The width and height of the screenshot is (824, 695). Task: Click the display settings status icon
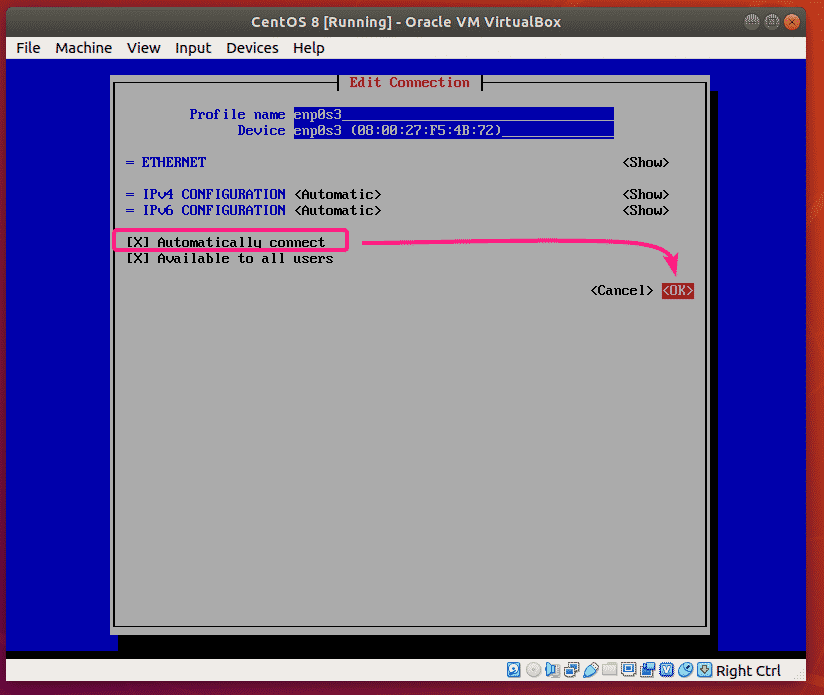pyautogui.click(x=629, y=670)
